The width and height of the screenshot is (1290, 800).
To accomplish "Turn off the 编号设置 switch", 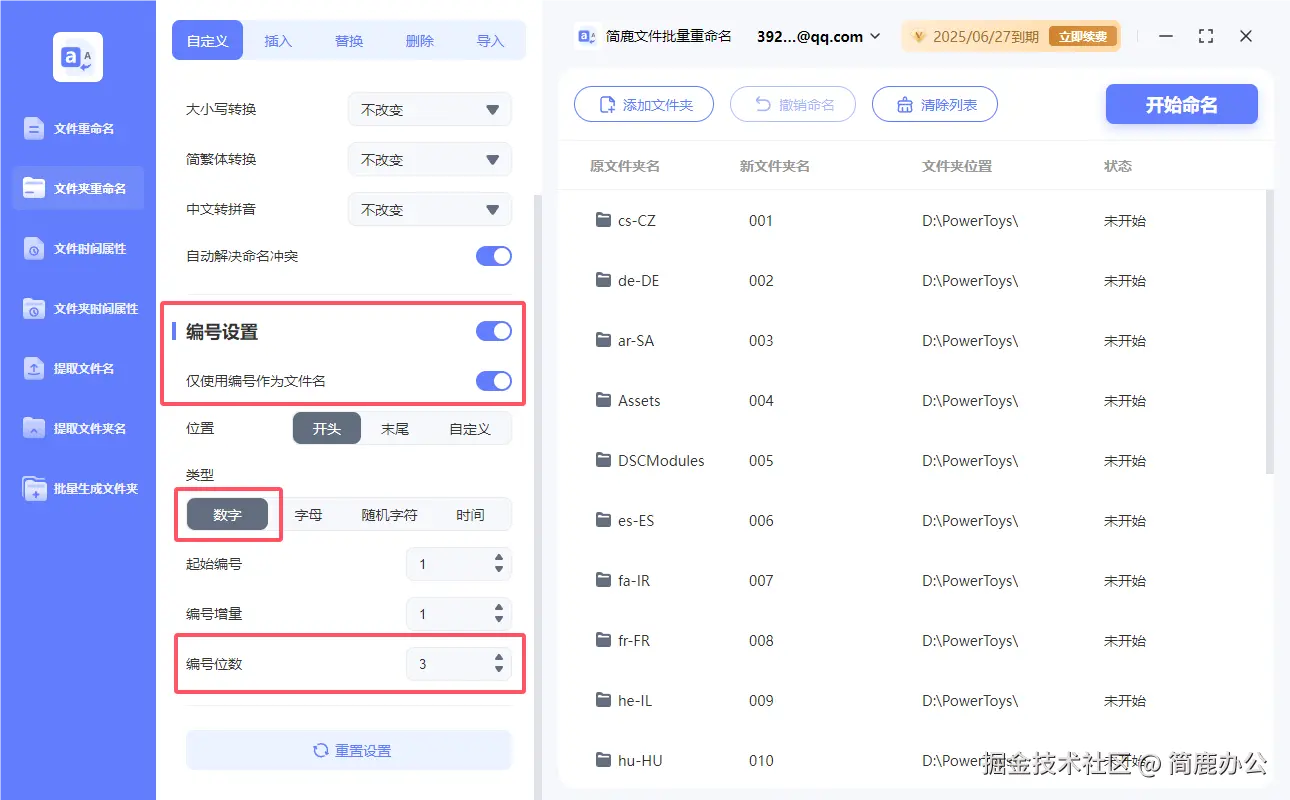I will click(x=493, y=331).
